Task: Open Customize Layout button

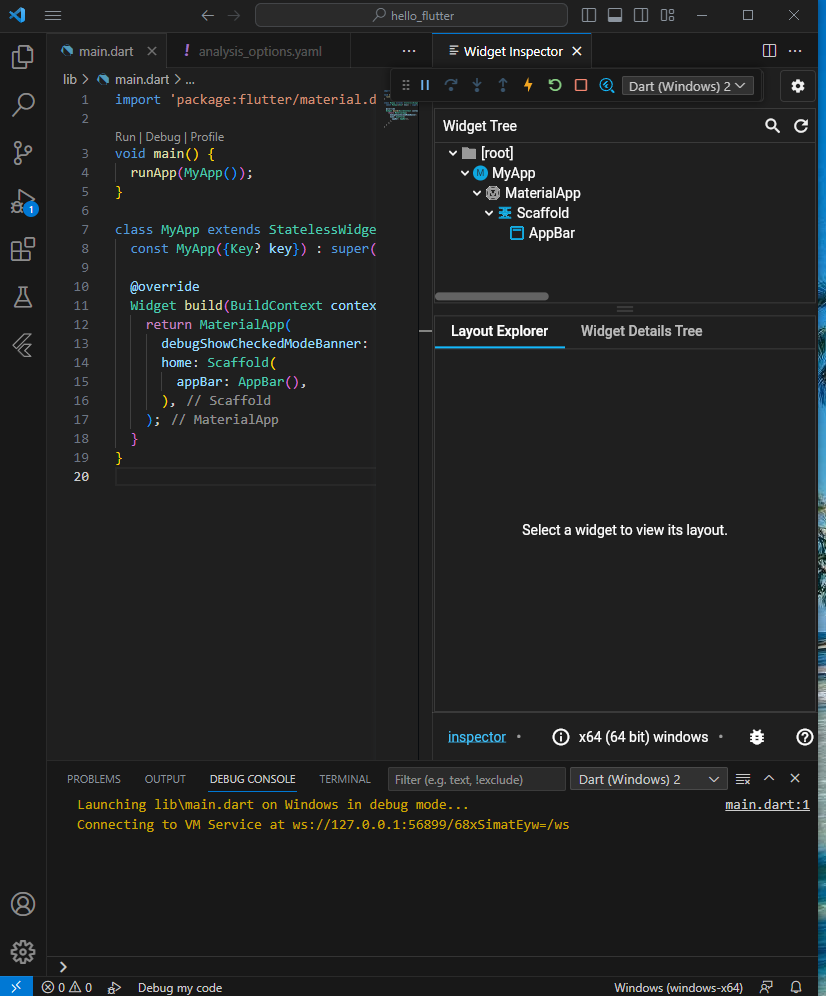Action: [x=667, y=15]
